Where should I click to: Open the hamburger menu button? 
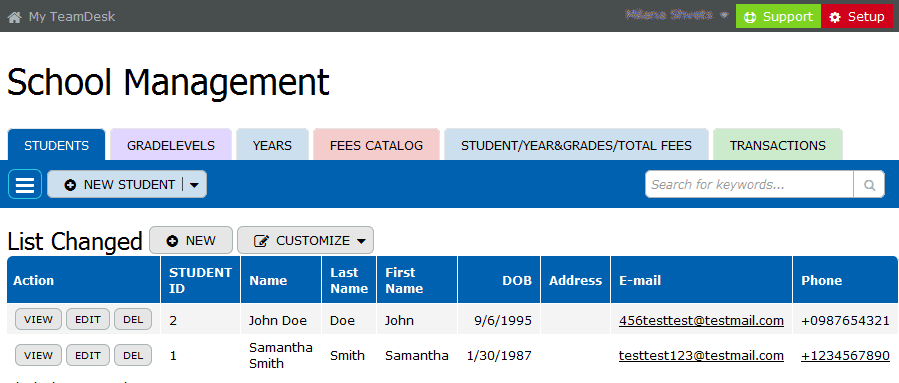click(x=25, y=184)
